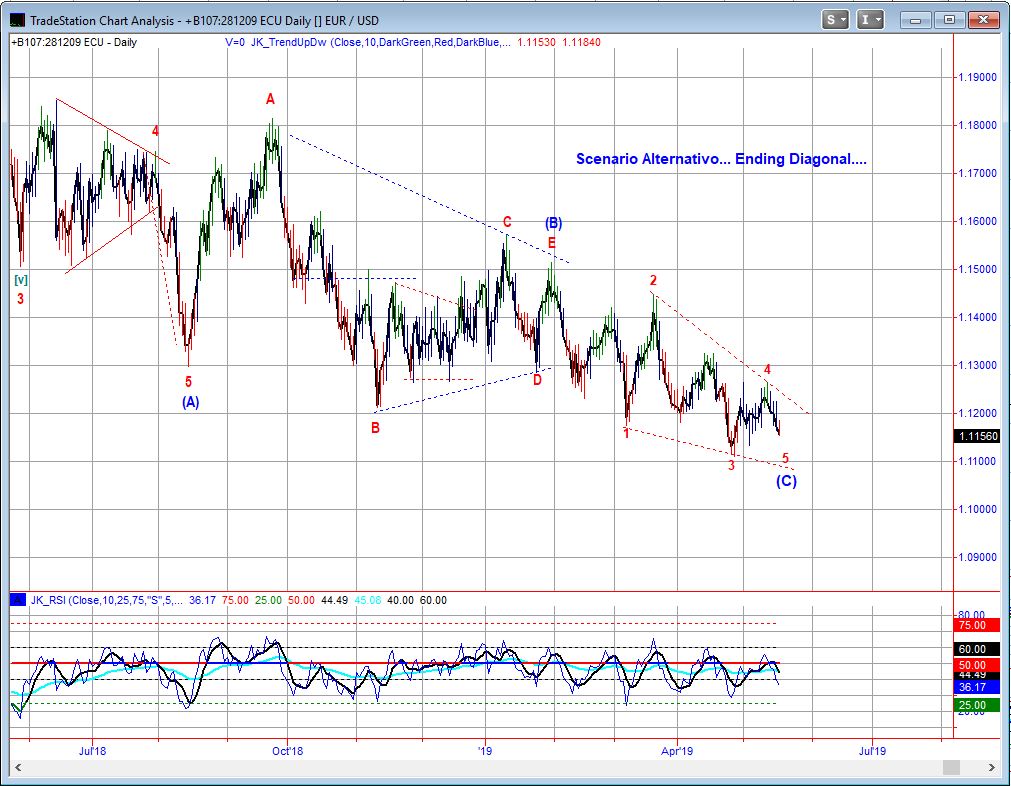Click the Apr'19 date axis label
Screen dimensions: 1011x786
click(x=677, y=751)
